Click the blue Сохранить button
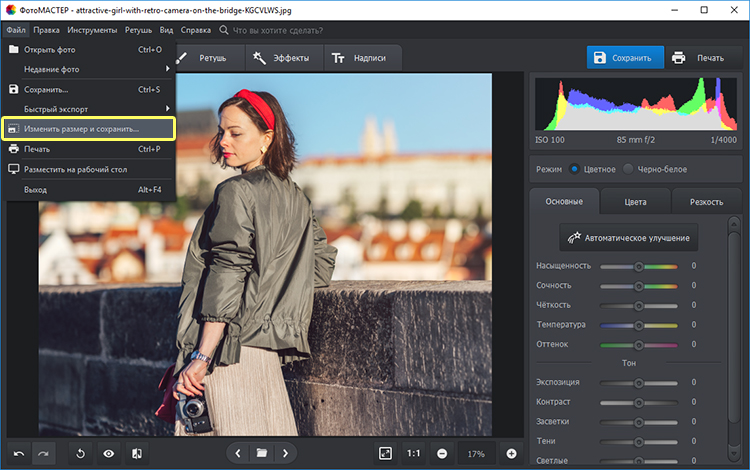This screenshot has width=750, height=470. coord(625,58)
